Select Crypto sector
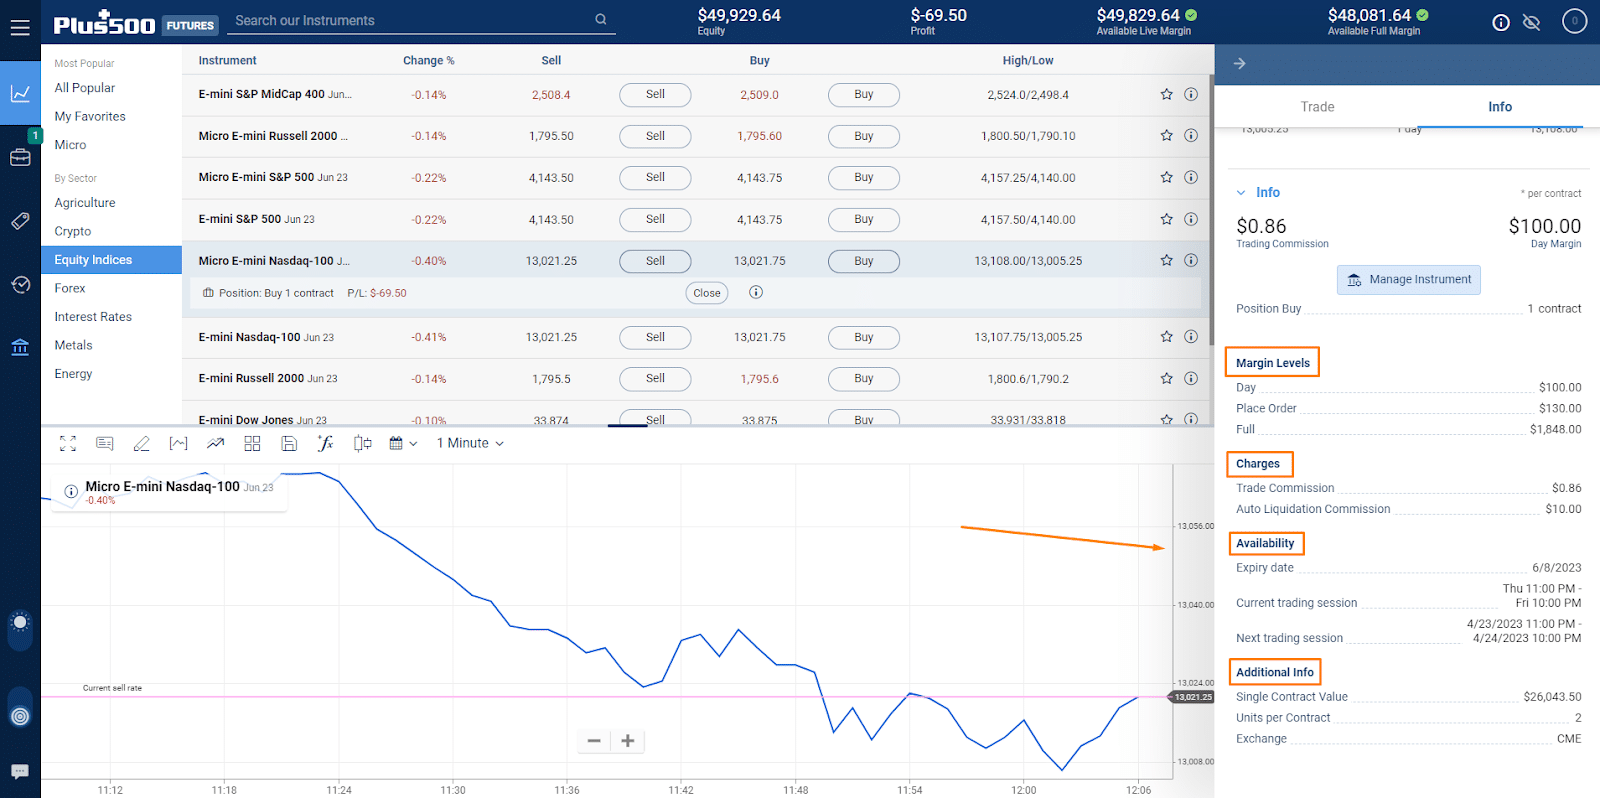 pyautogui.click(x=73, y=231)
